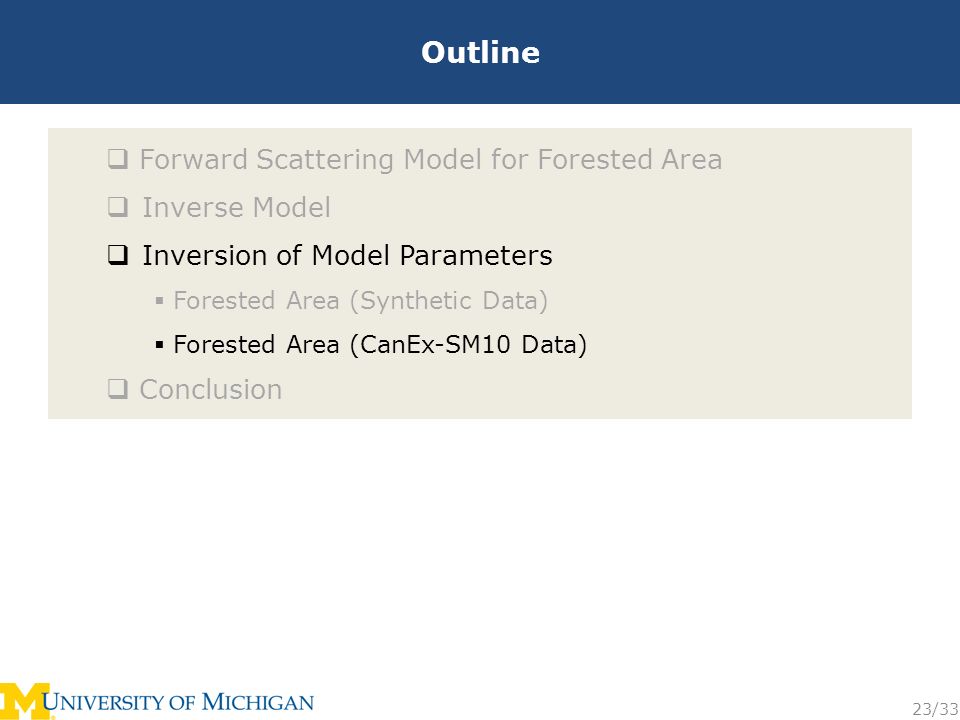Click the block M Michigan logo
Screen dimensions: 960x720
pyautogui.click(x=27, y=702)
